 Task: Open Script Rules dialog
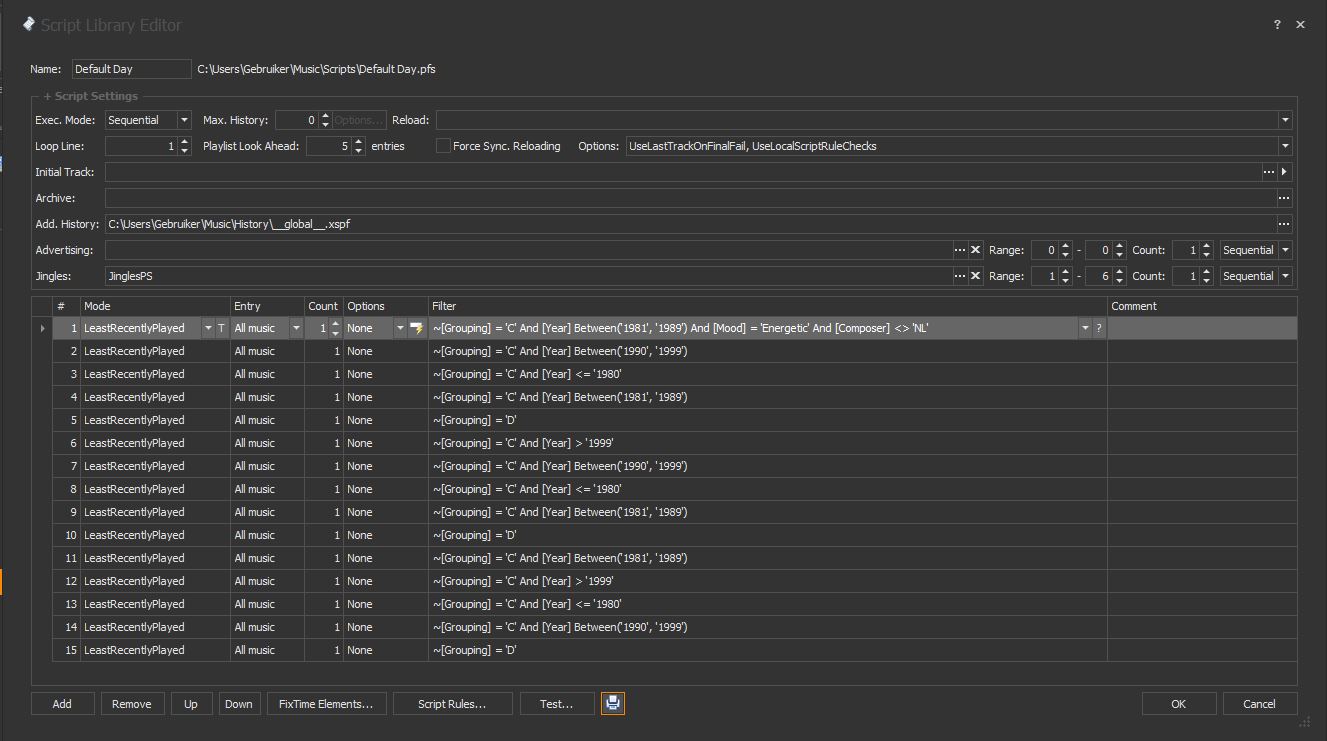point(453,704)
